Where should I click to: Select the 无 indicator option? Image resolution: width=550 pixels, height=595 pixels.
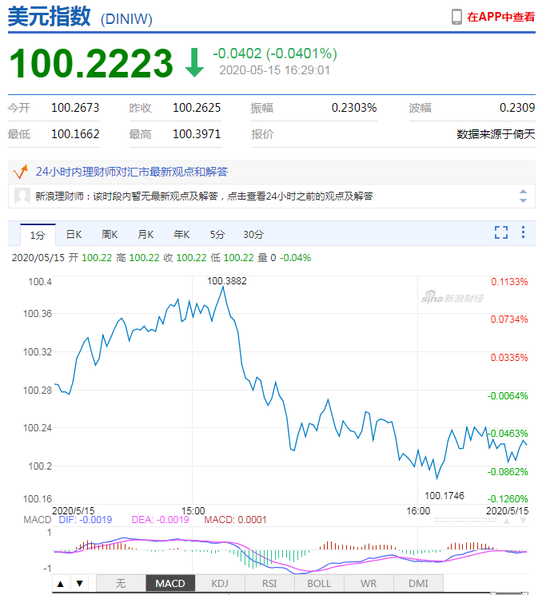pyautogui.click(x=121, y=583)
